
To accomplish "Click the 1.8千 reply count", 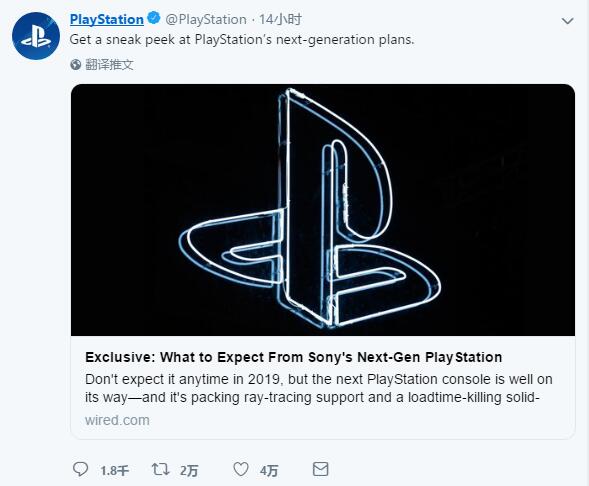I will coord(115,471).
